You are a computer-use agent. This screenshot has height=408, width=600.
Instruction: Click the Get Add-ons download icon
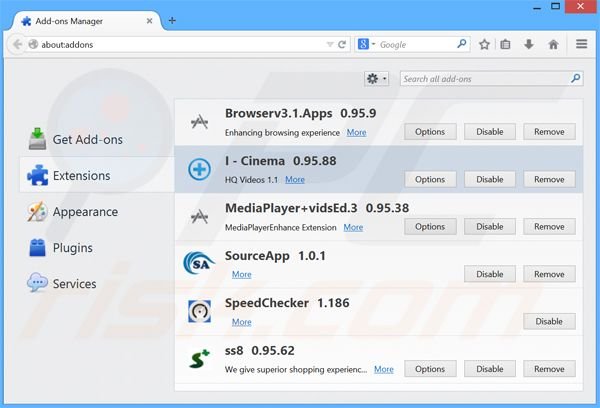(x=37, y=139)
